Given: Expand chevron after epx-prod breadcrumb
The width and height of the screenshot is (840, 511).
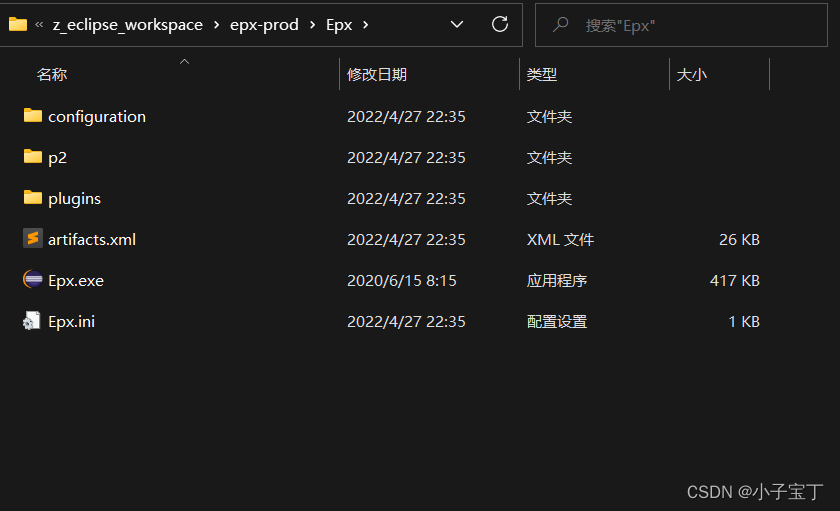Looking at the screenshot, I should (312, 25).
